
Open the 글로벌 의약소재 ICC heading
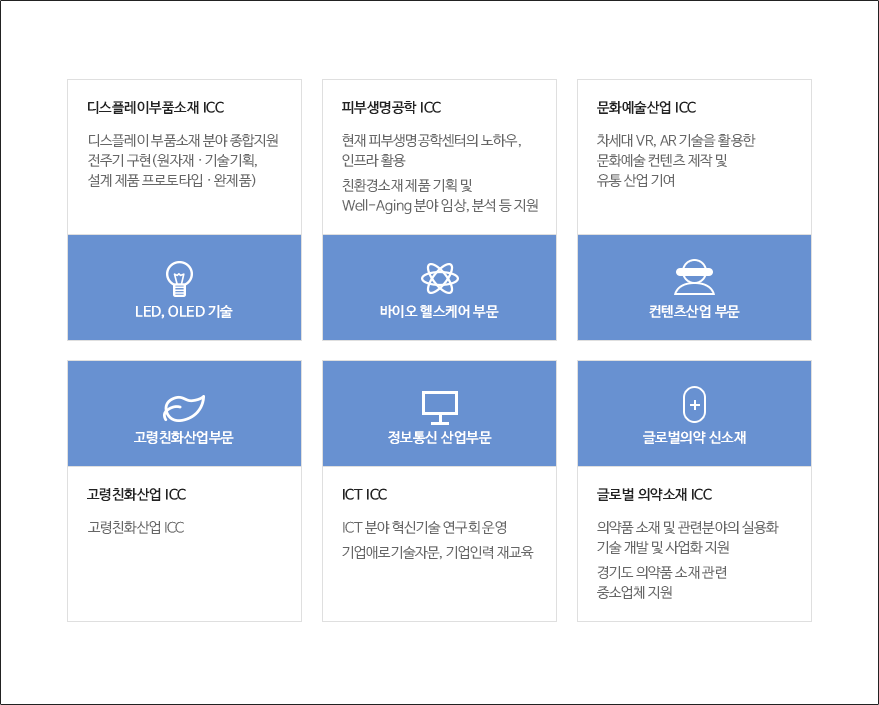(x=654, y=494)
